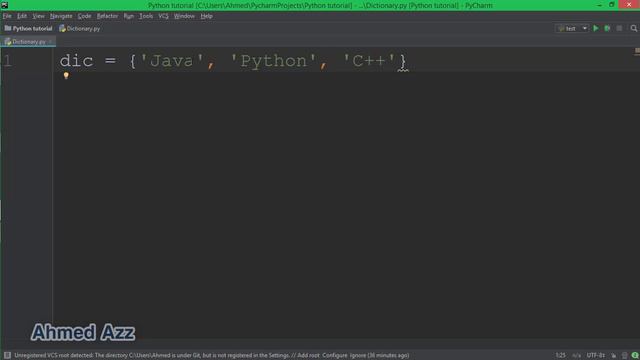
Task: Open the File menu
Action: [x=7, y=16]
